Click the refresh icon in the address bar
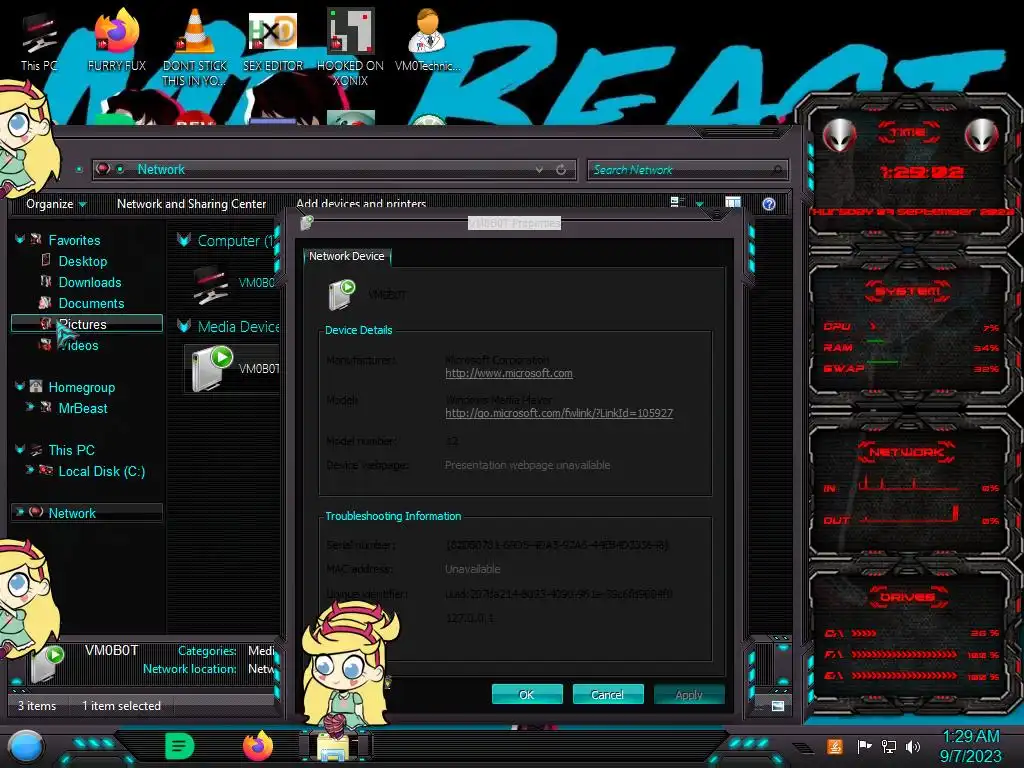 click(561, 170)
